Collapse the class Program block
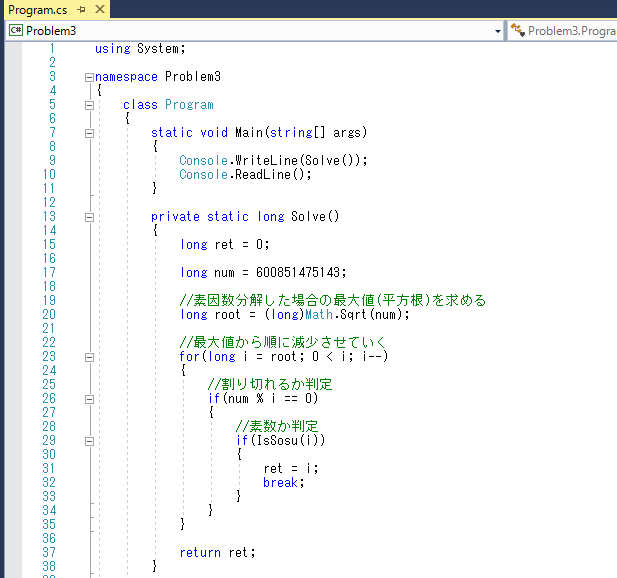Viewport: 617px width, 578px height. [89, 105]
